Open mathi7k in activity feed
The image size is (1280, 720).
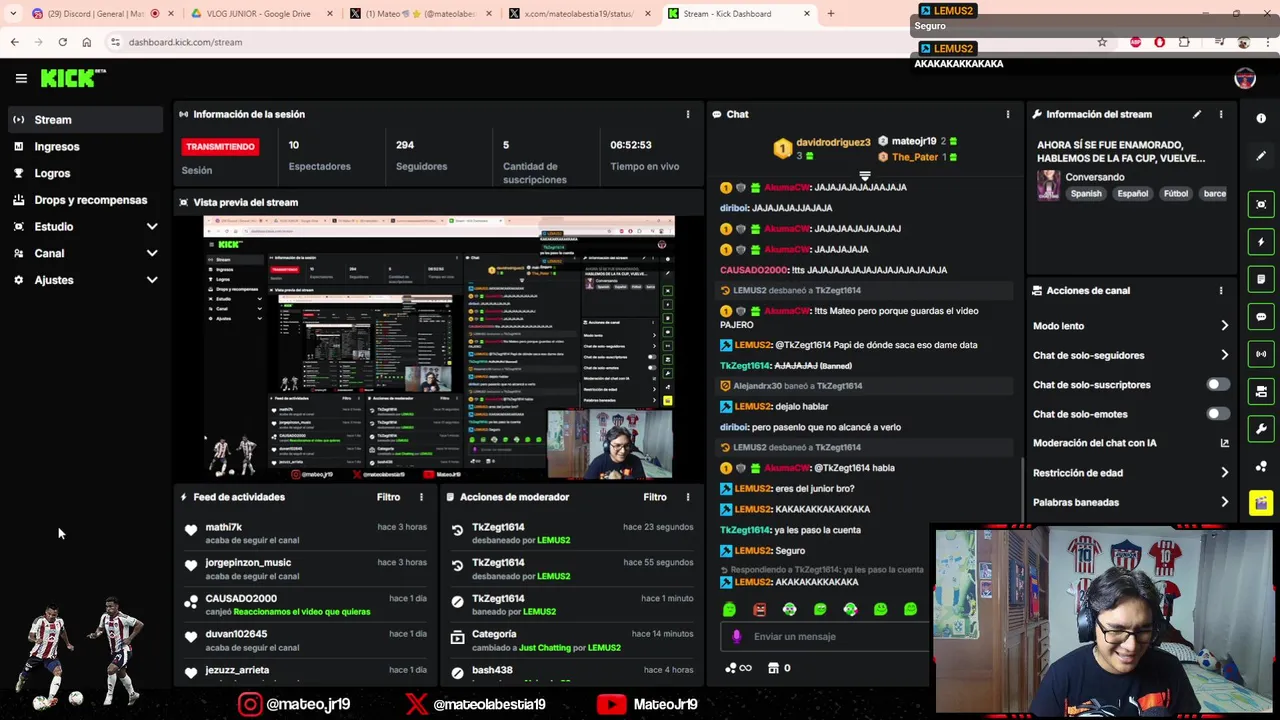(x=224, y=527)
